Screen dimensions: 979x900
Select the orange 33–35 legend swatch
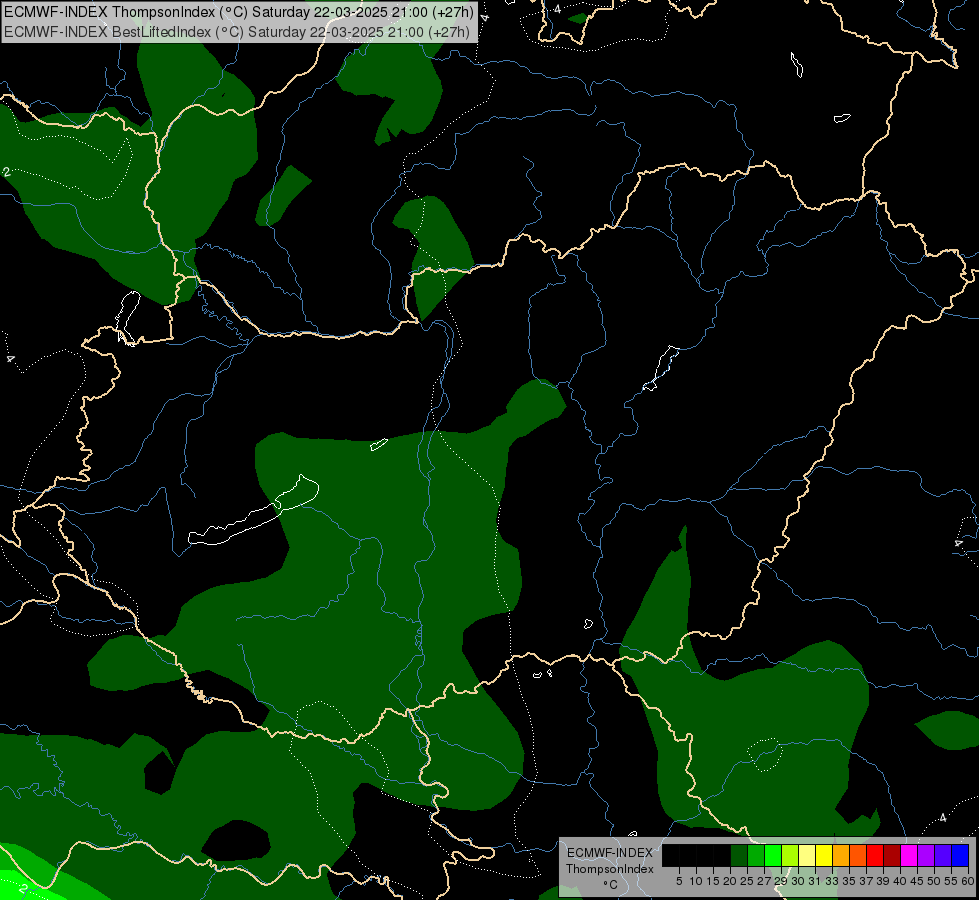point(841,855)
